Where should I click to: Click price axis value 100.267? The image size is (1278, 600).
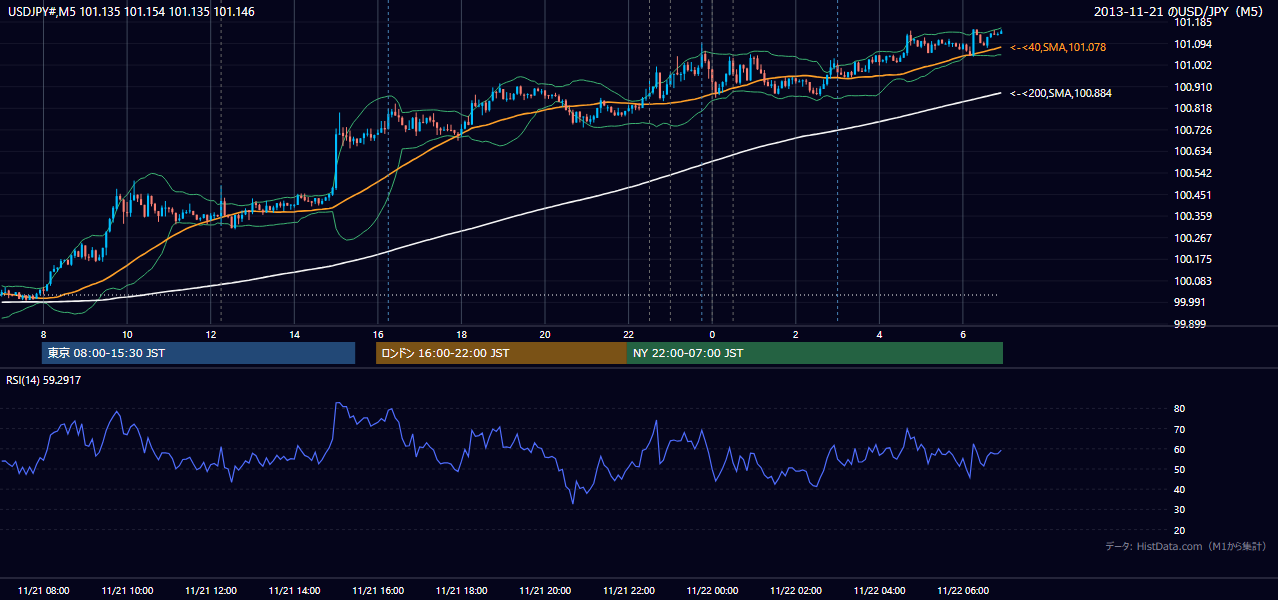1194,238
